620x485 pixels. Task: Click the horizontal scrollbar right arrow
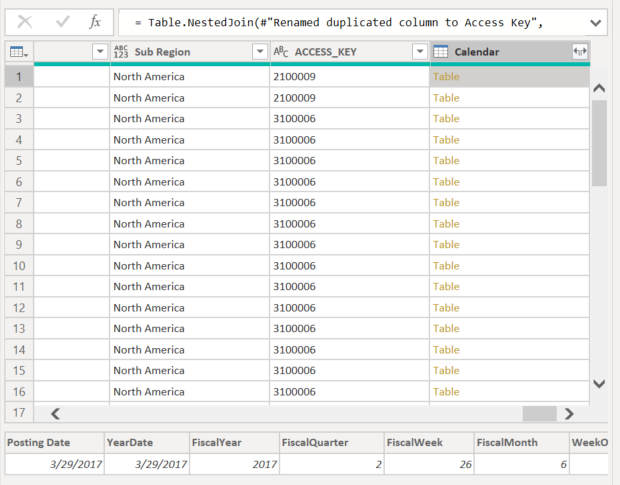point(569,414)
